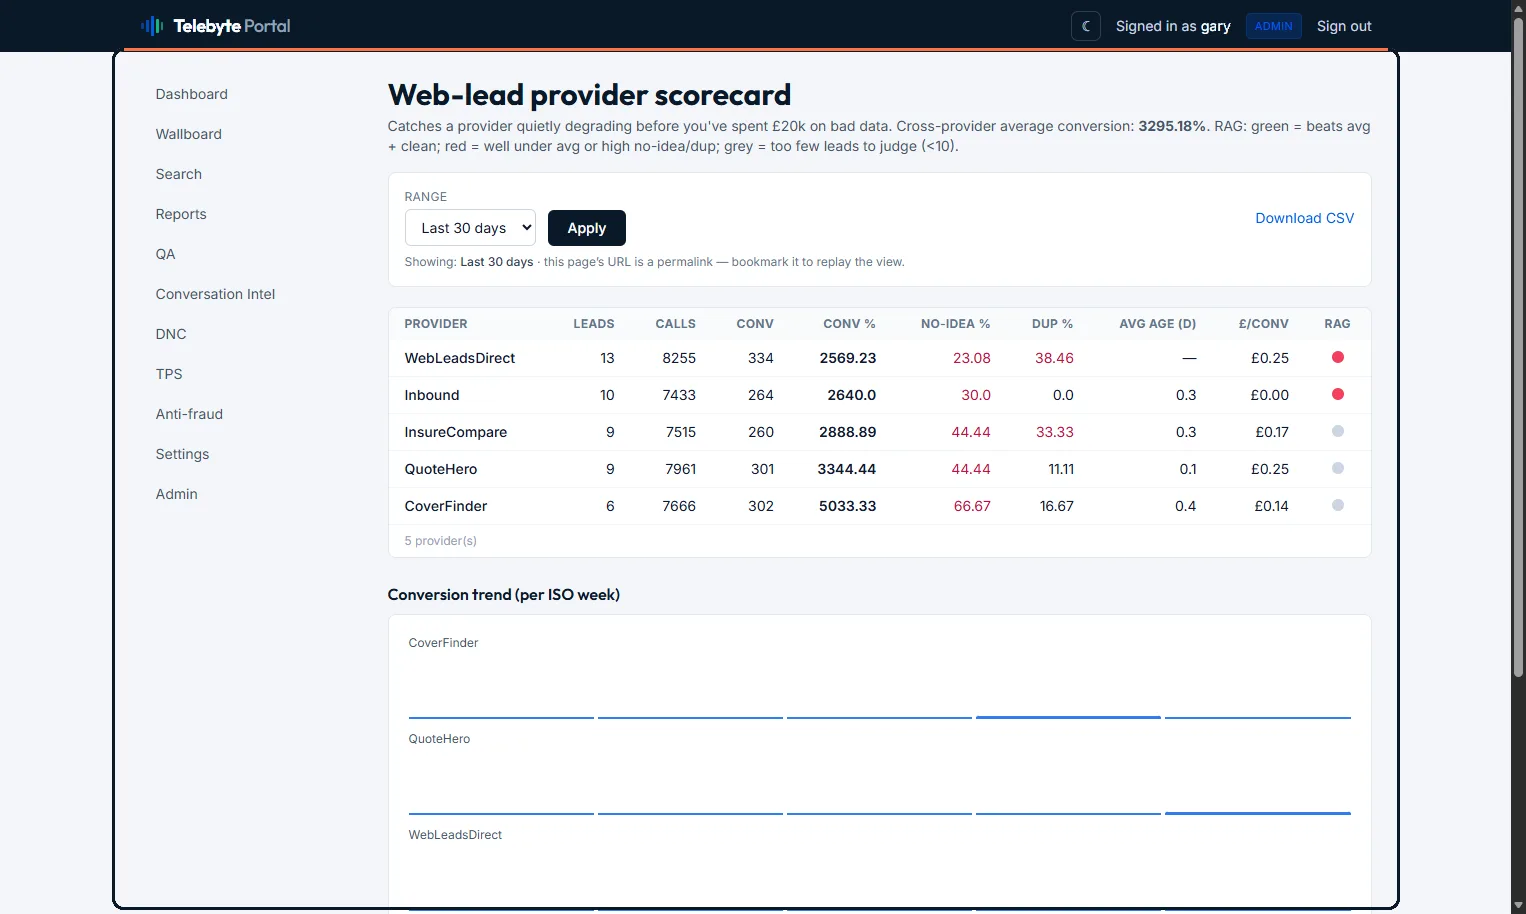Apply the selected date range

(x=587, y=228)
